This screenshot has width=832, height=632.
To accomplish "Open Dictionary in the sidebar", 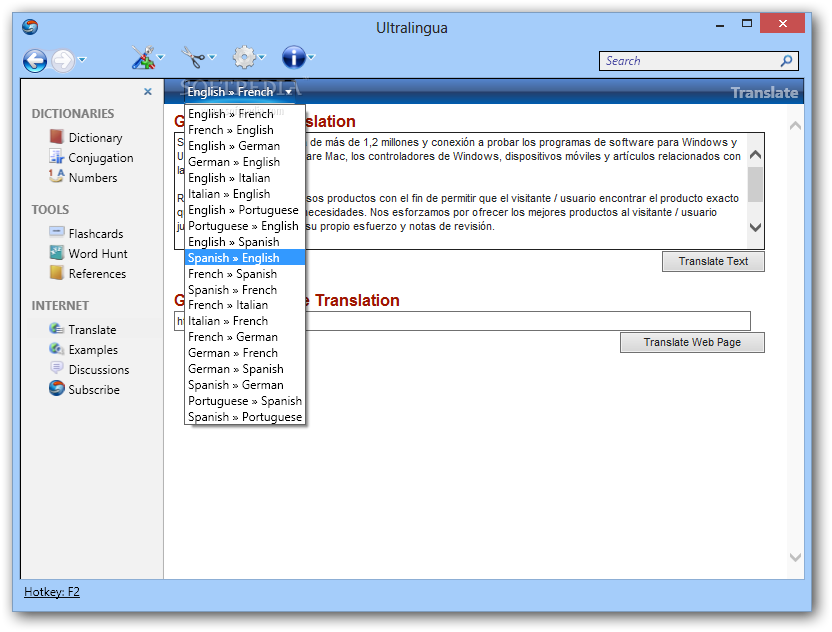I will (x=95, y=137).
